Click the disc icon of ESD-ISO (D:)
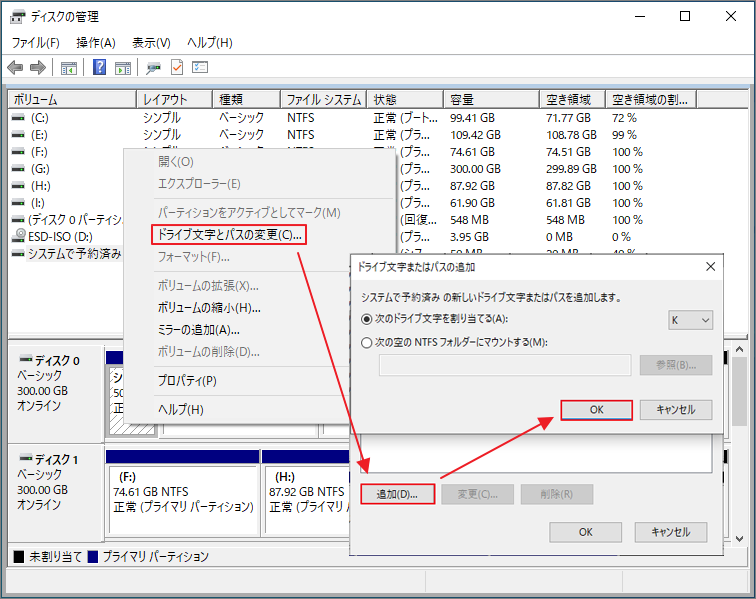 pos(19,235)
